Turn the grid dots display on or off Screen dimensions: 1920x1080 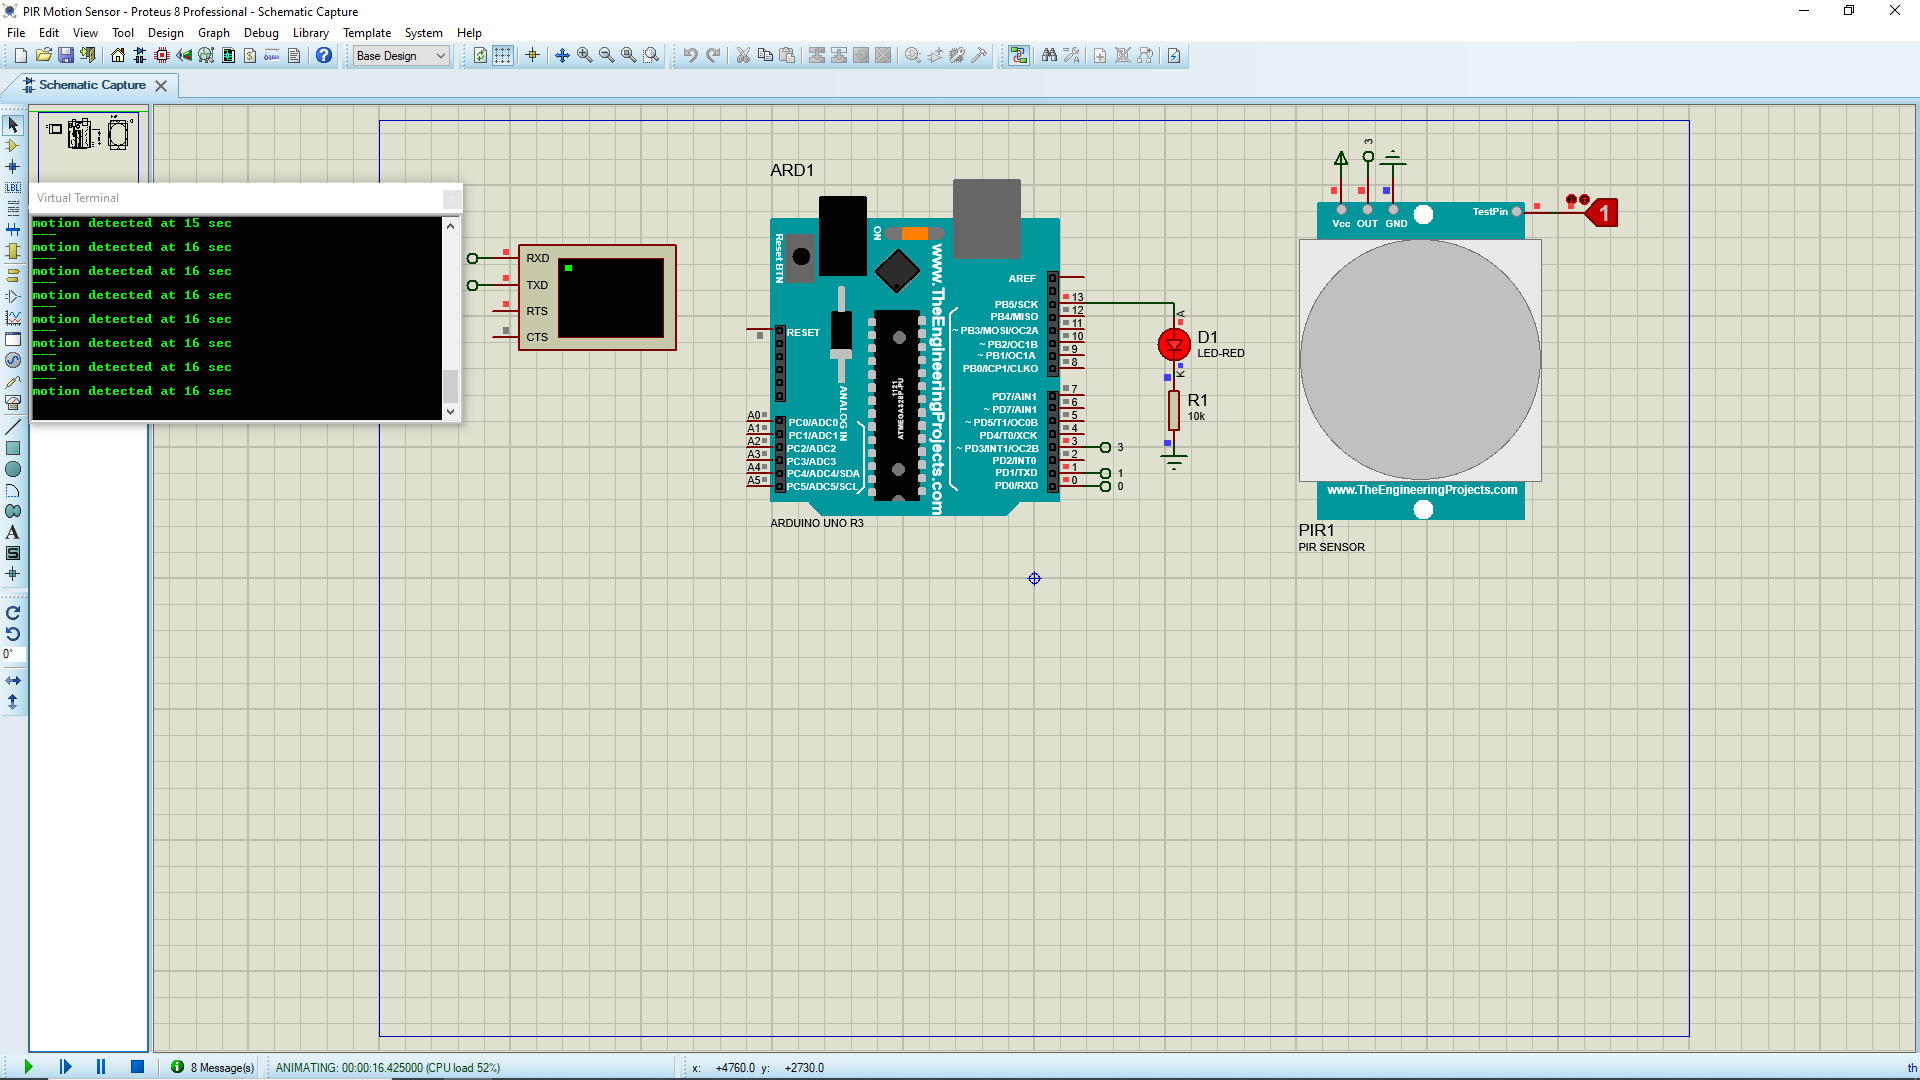click(503, 56)
